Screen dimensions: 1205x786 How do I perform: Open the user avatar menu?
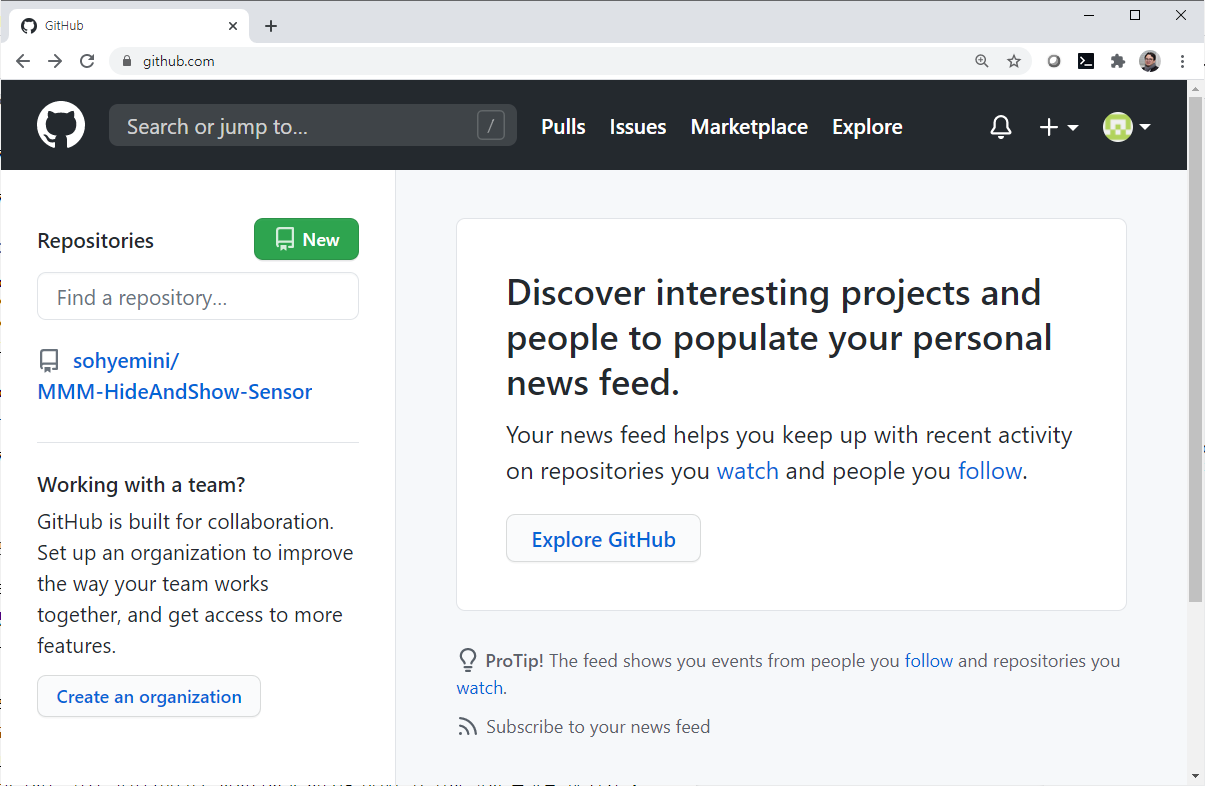click(1127, 127)
